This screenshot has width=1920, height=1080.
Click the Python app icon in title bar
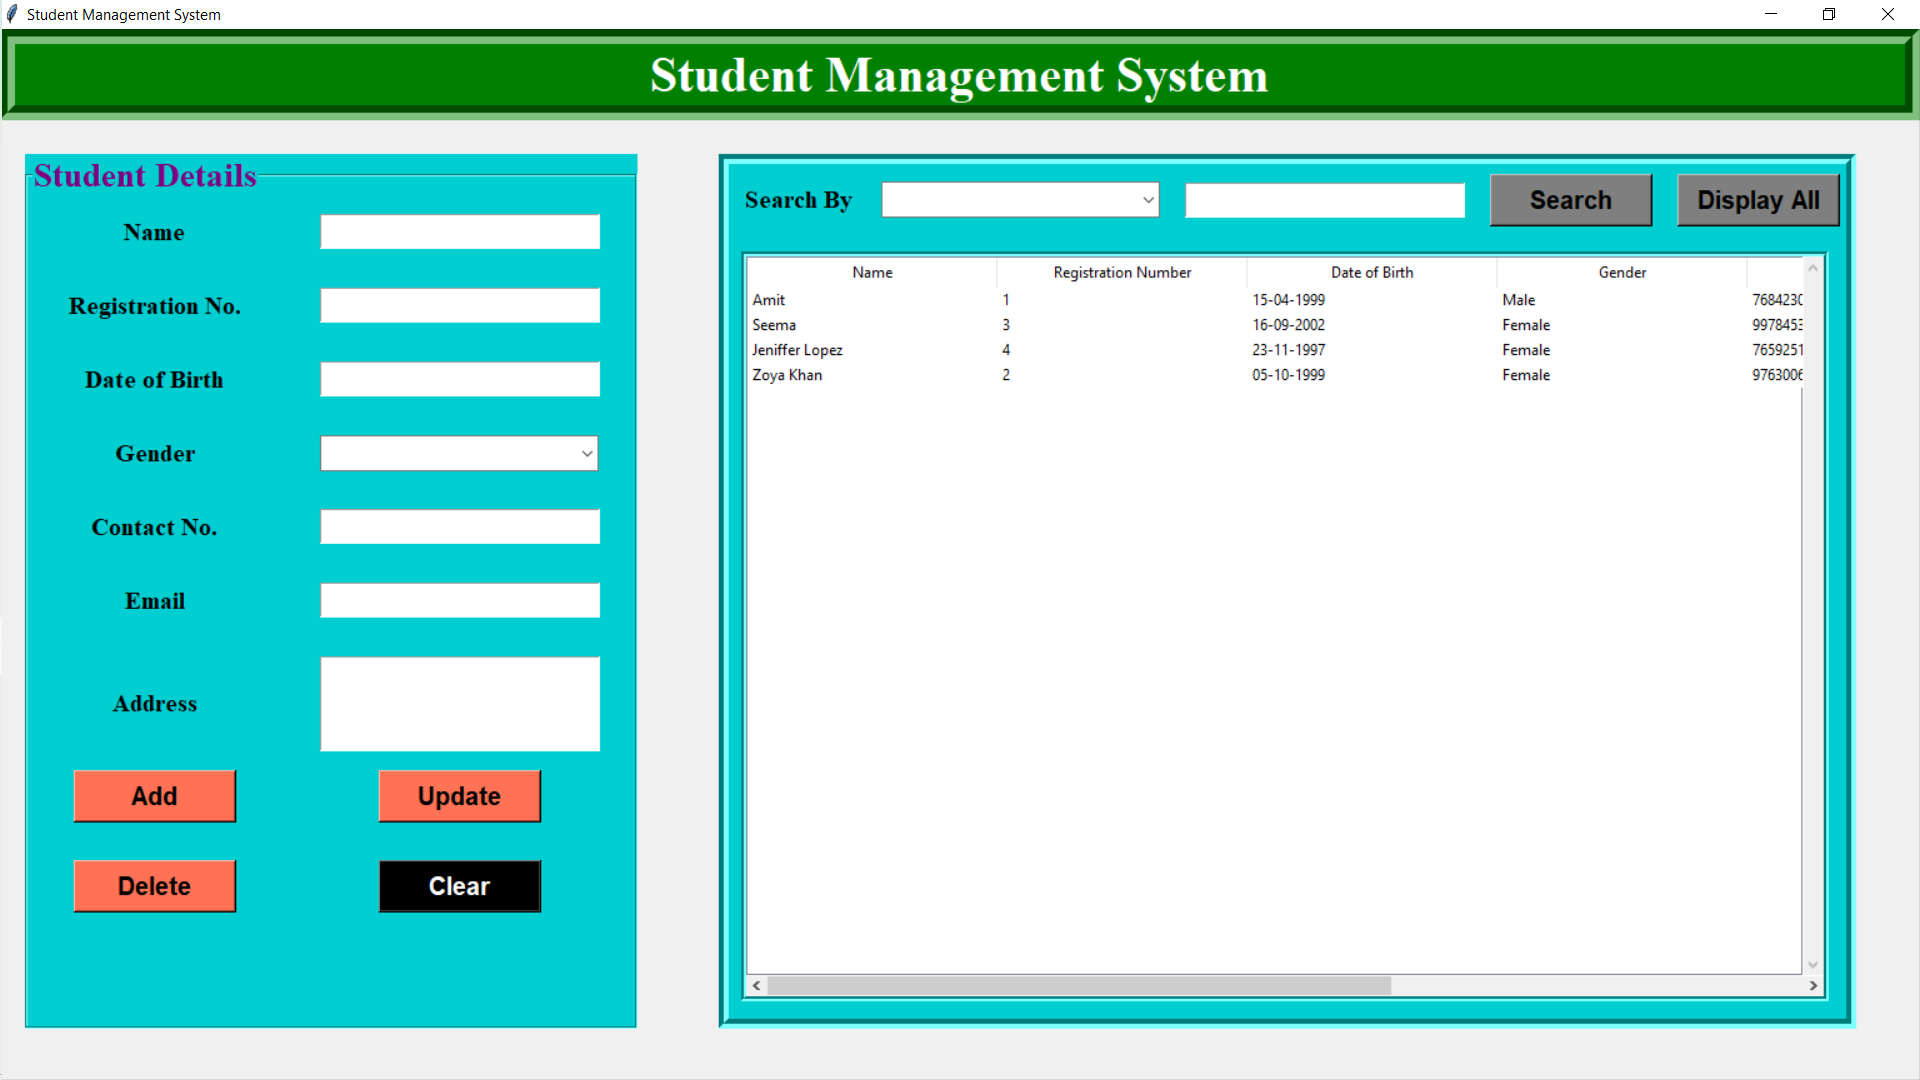click(11, 14)
